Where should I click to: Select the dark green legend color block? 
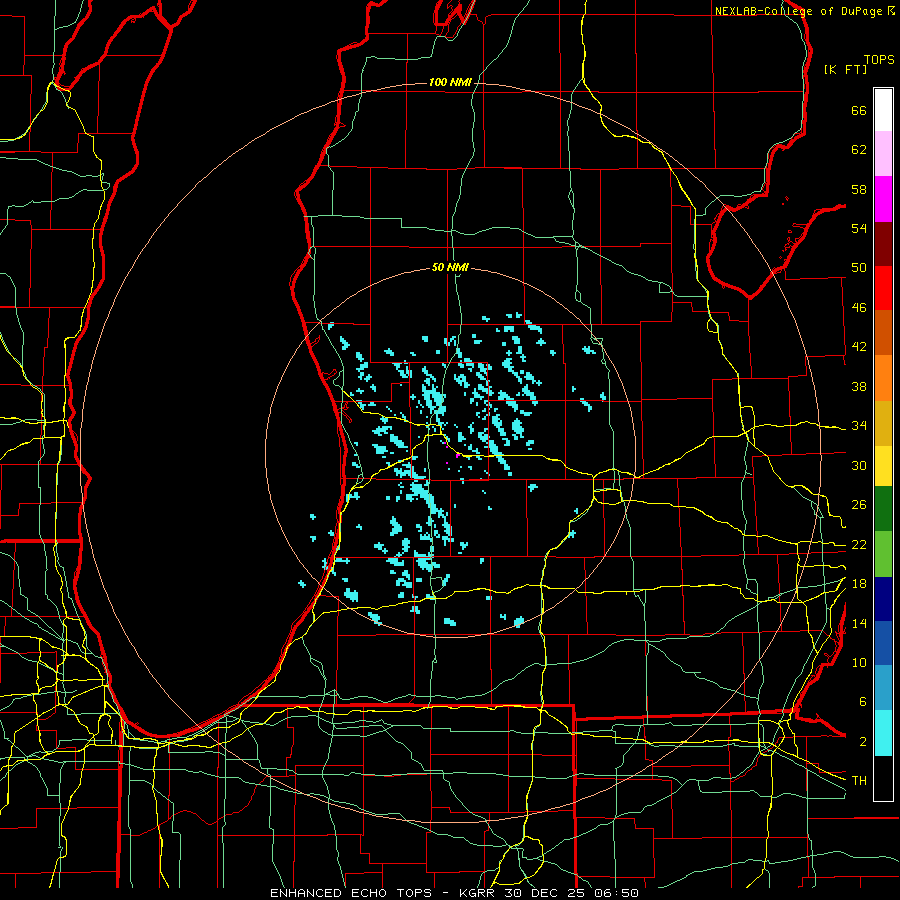[883, 509]
